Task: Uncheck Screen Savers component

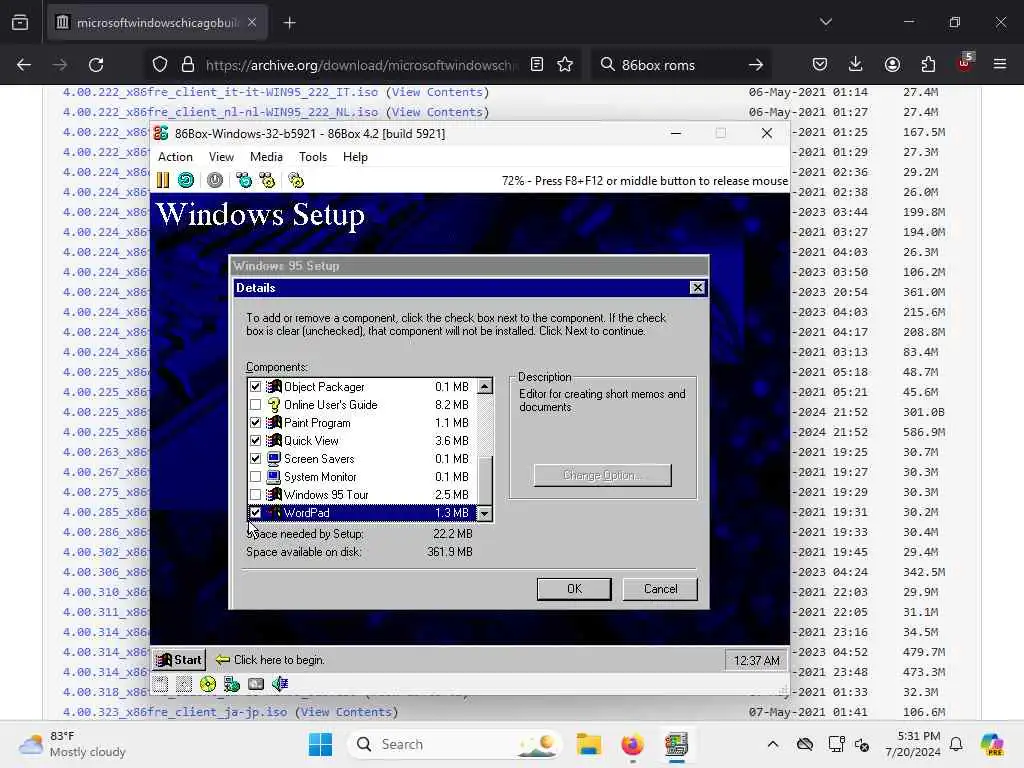Action: tap(255, 458)
